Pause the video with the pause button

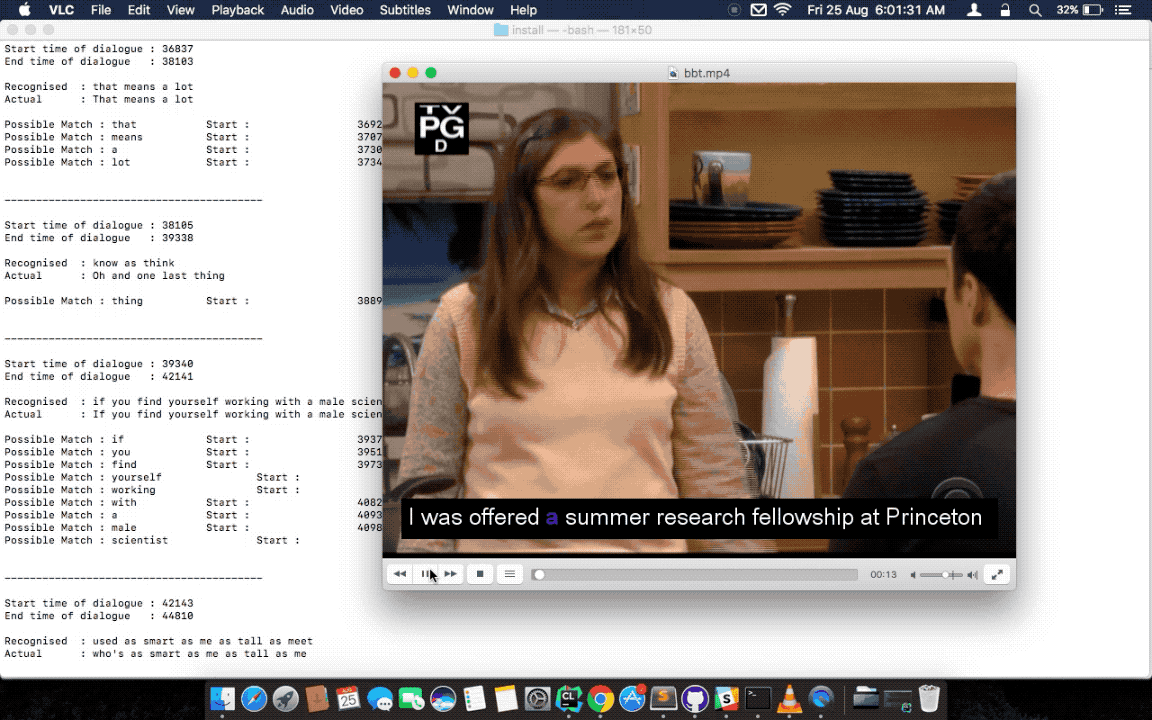click(x=426, y=574)
